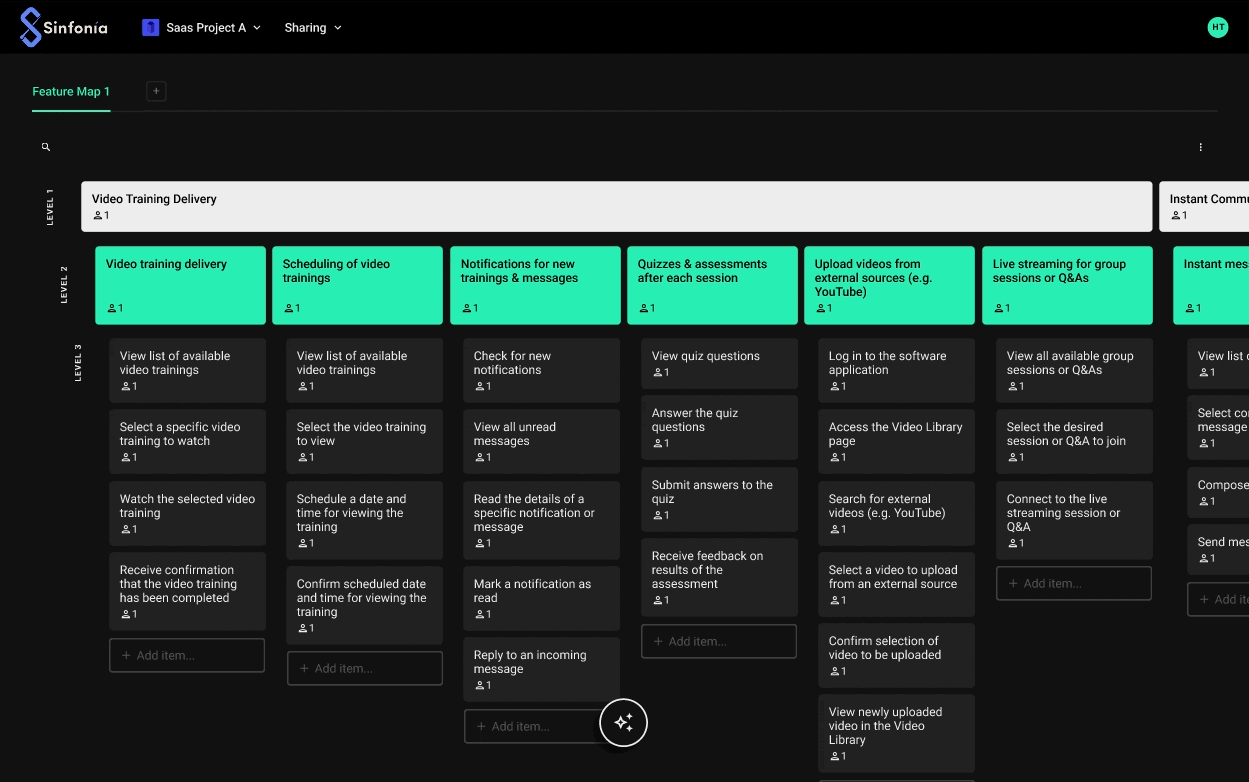
Task: Open Notifications for new trainings & messages card
Action: [534, 285]
